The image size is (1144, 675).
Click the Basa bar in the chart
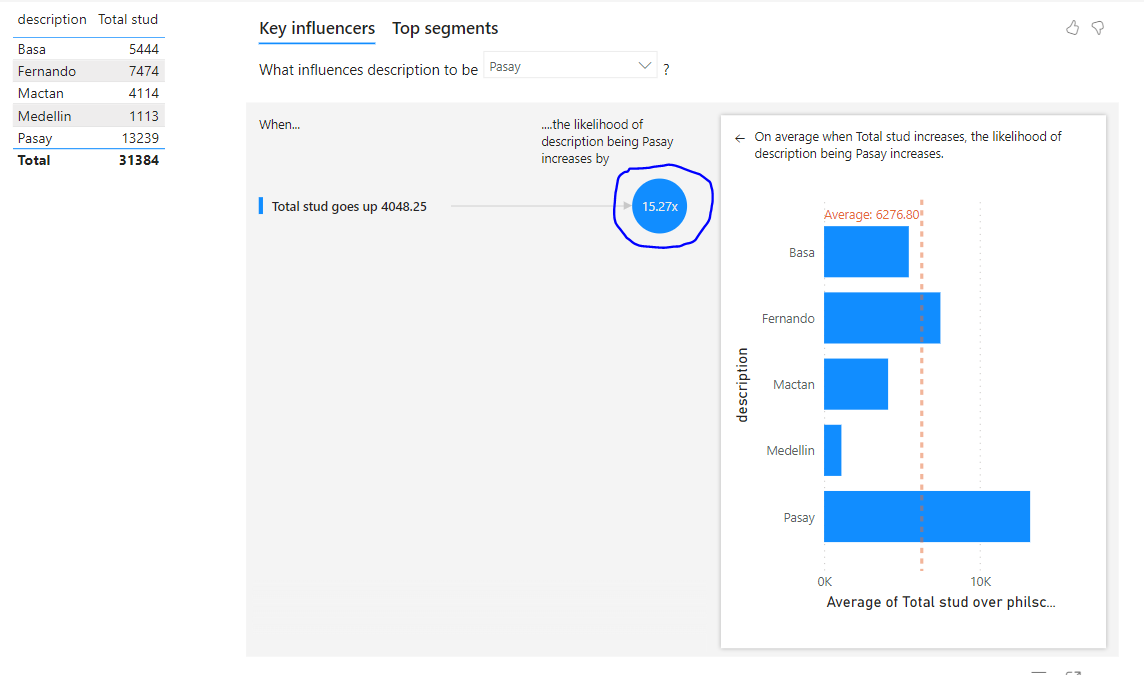[x=866, y=252]
